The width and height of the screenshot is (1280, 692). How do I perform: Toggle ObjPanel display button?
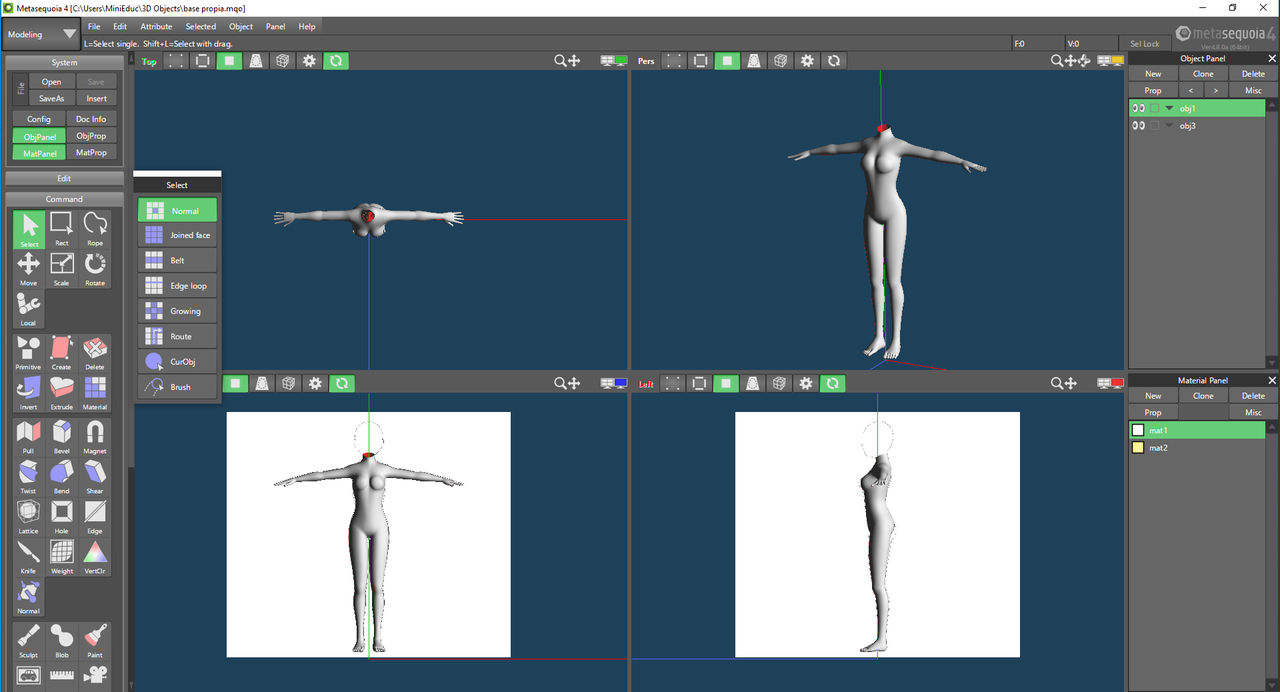[x=39, y=136]
